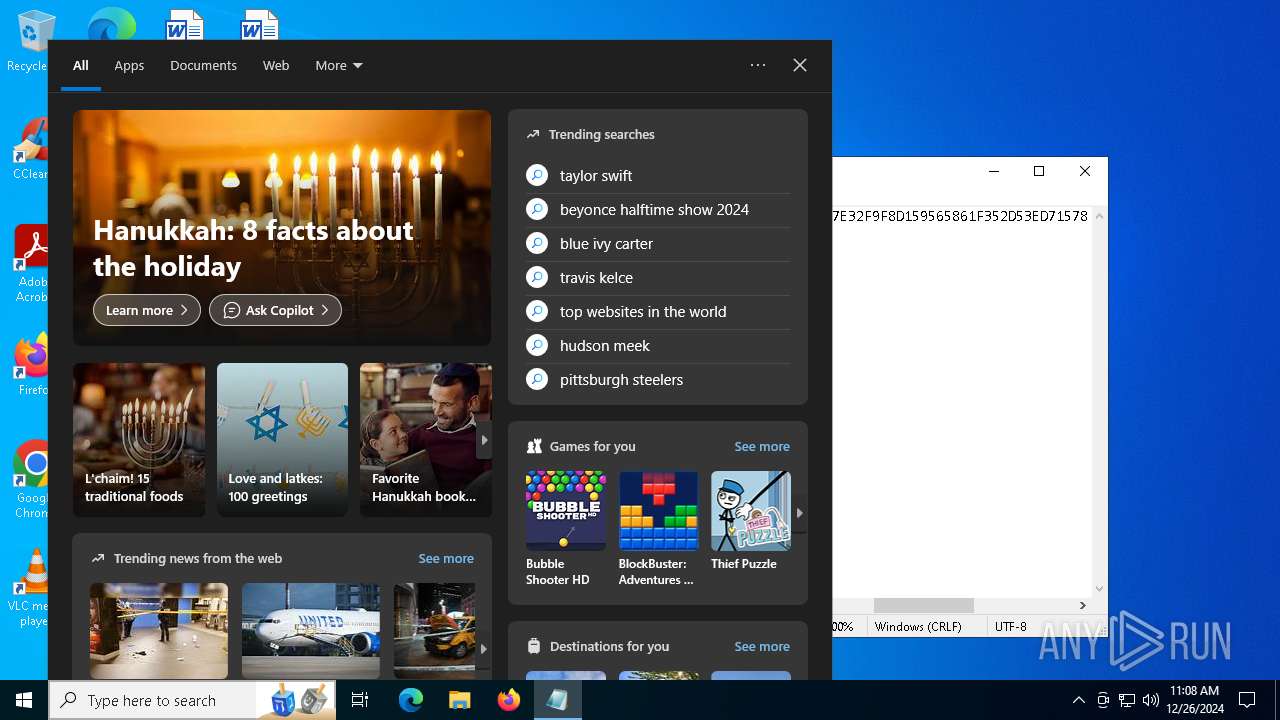1280x720 pixels.
Task: Click the Hanukkah 8 facts headline
Action: [253, 248]
